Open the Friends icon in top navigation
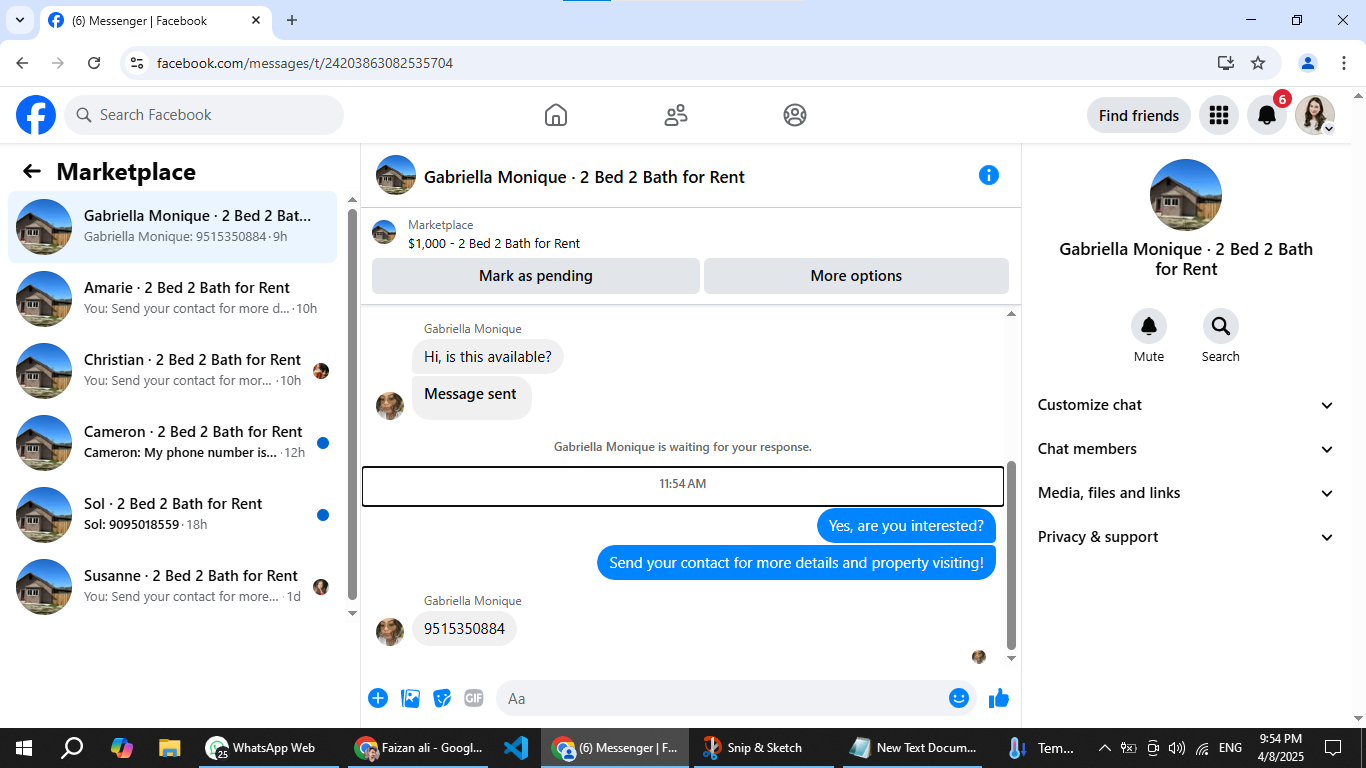Viewport: 1366px width, 768px height. click(x=676, y=115)
